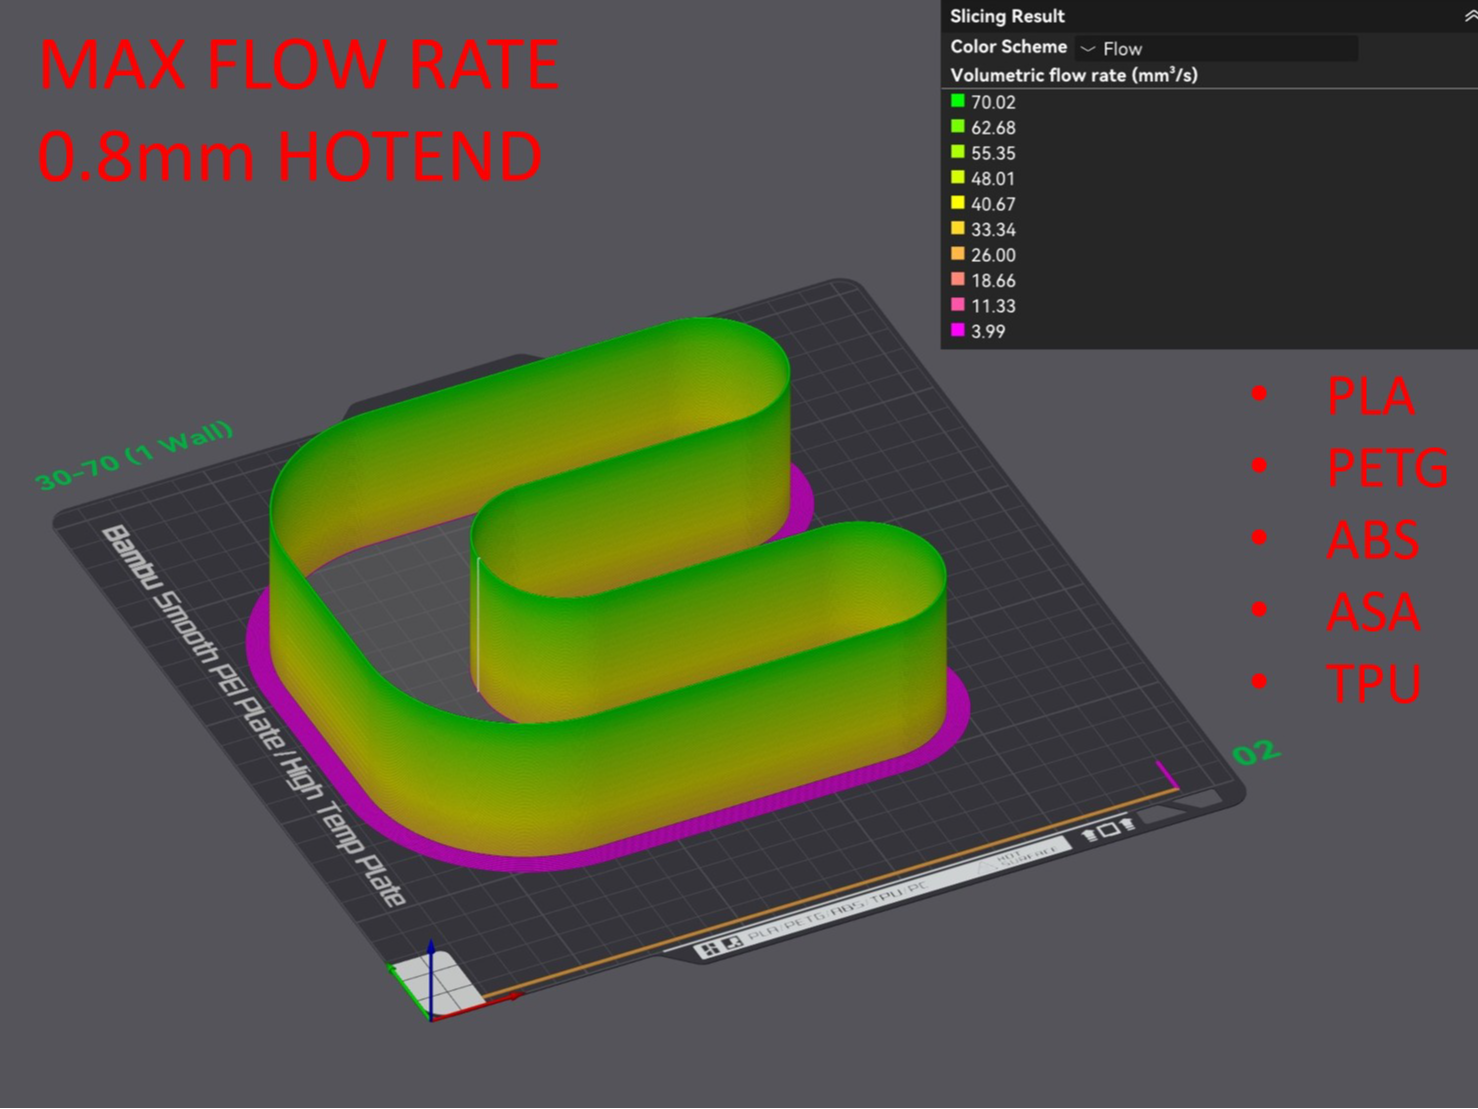The image size is (1478, 1109).
Task: Click the 26.00 orange legend swatch
Action: point(957,254)
